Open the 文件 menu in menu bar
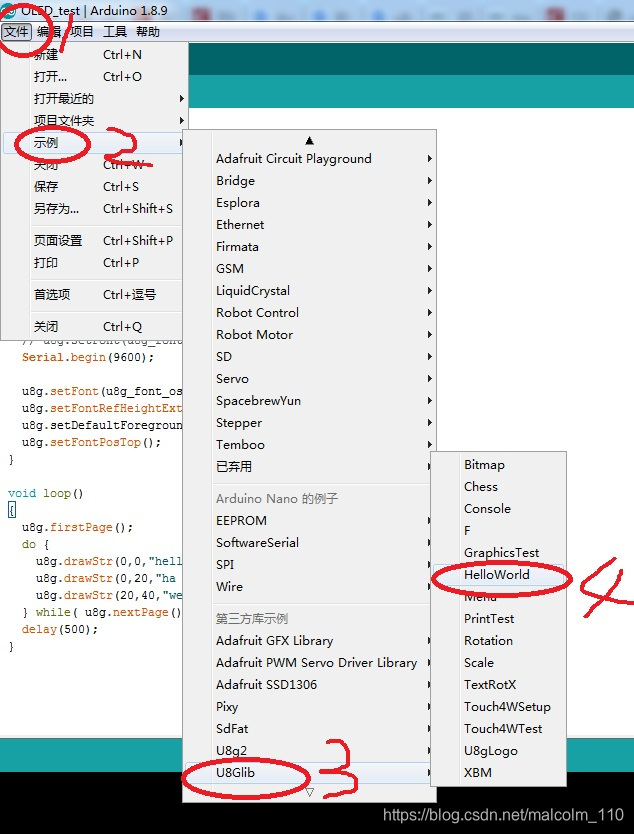The image size is (634, 834). coord(16,31)
